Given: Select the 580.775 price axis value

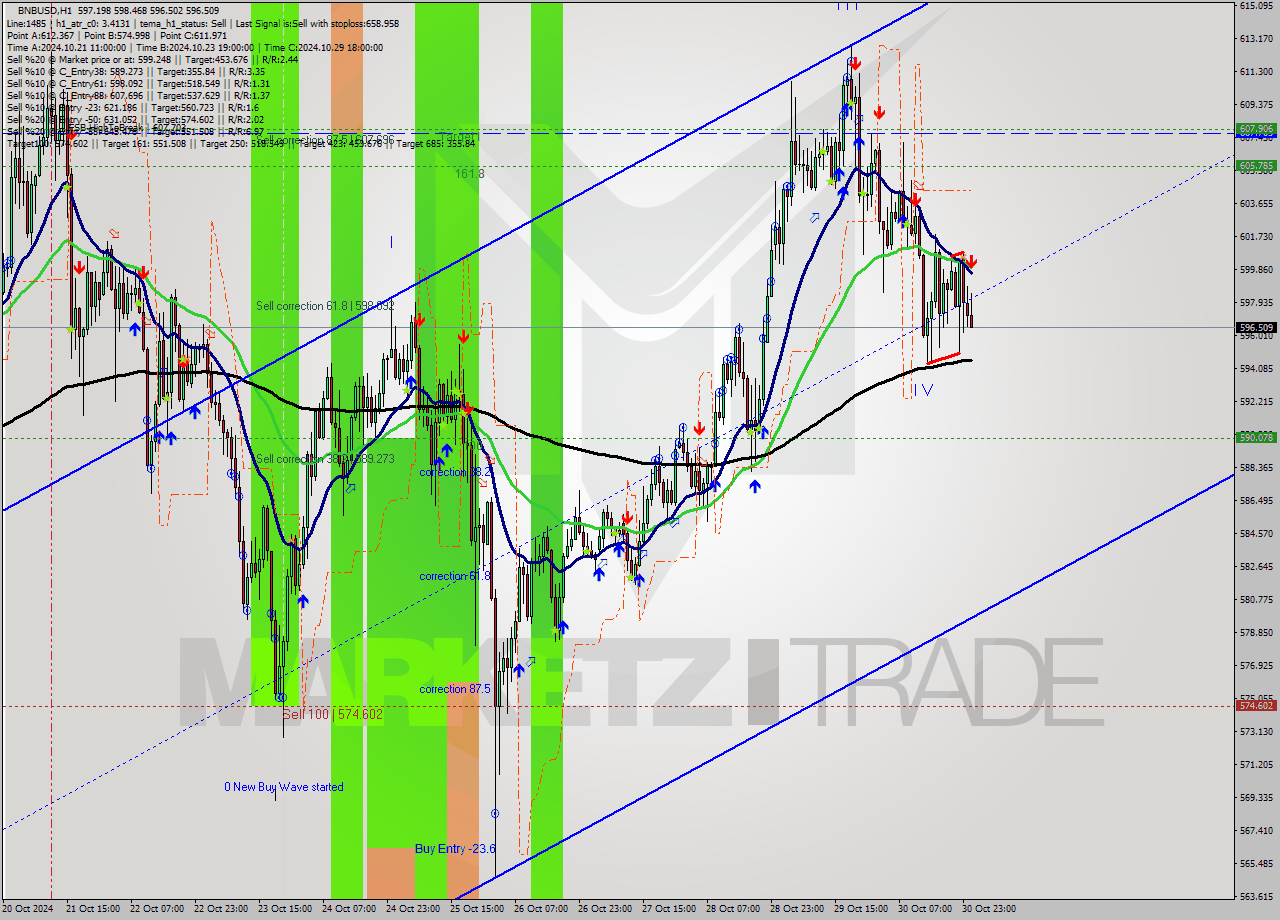Looking at the screenshot, I should pyautogui.click(x=1256, y=599).
